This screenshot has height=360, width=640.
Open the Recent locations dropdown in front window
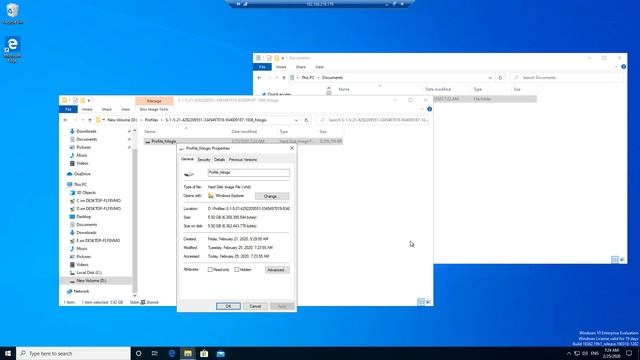82,120
